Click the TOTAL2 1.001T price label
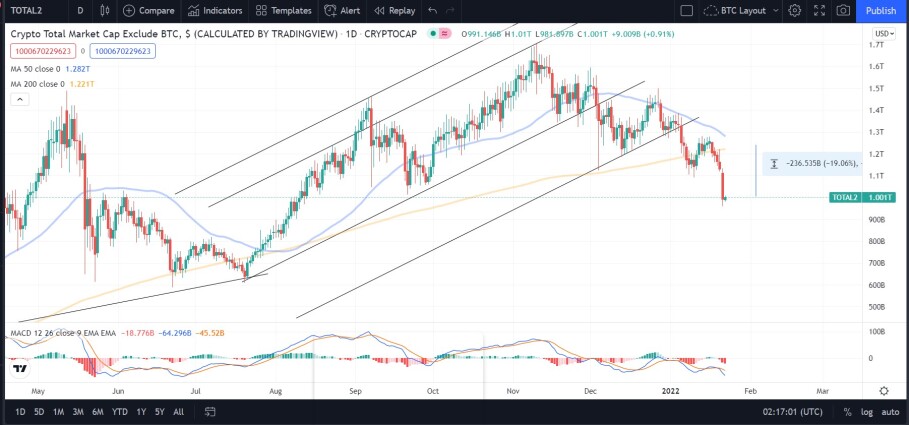The height and width of the screenshot is (425, 909). pyautogui.click(x=863, y=198)
